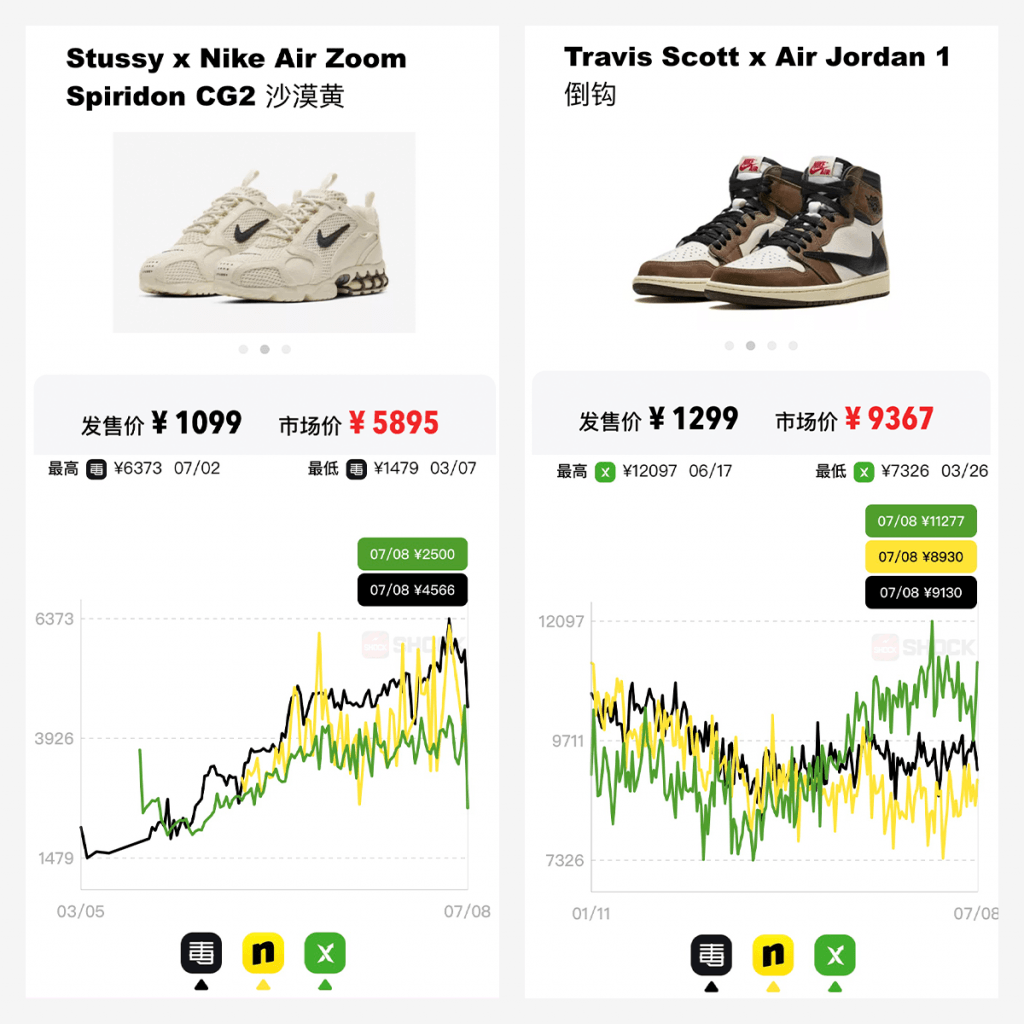Select the 毒 app icon below the Stussy chart
The width and height of the screenshot is (1024, 1024).
(x=200, y=955)
